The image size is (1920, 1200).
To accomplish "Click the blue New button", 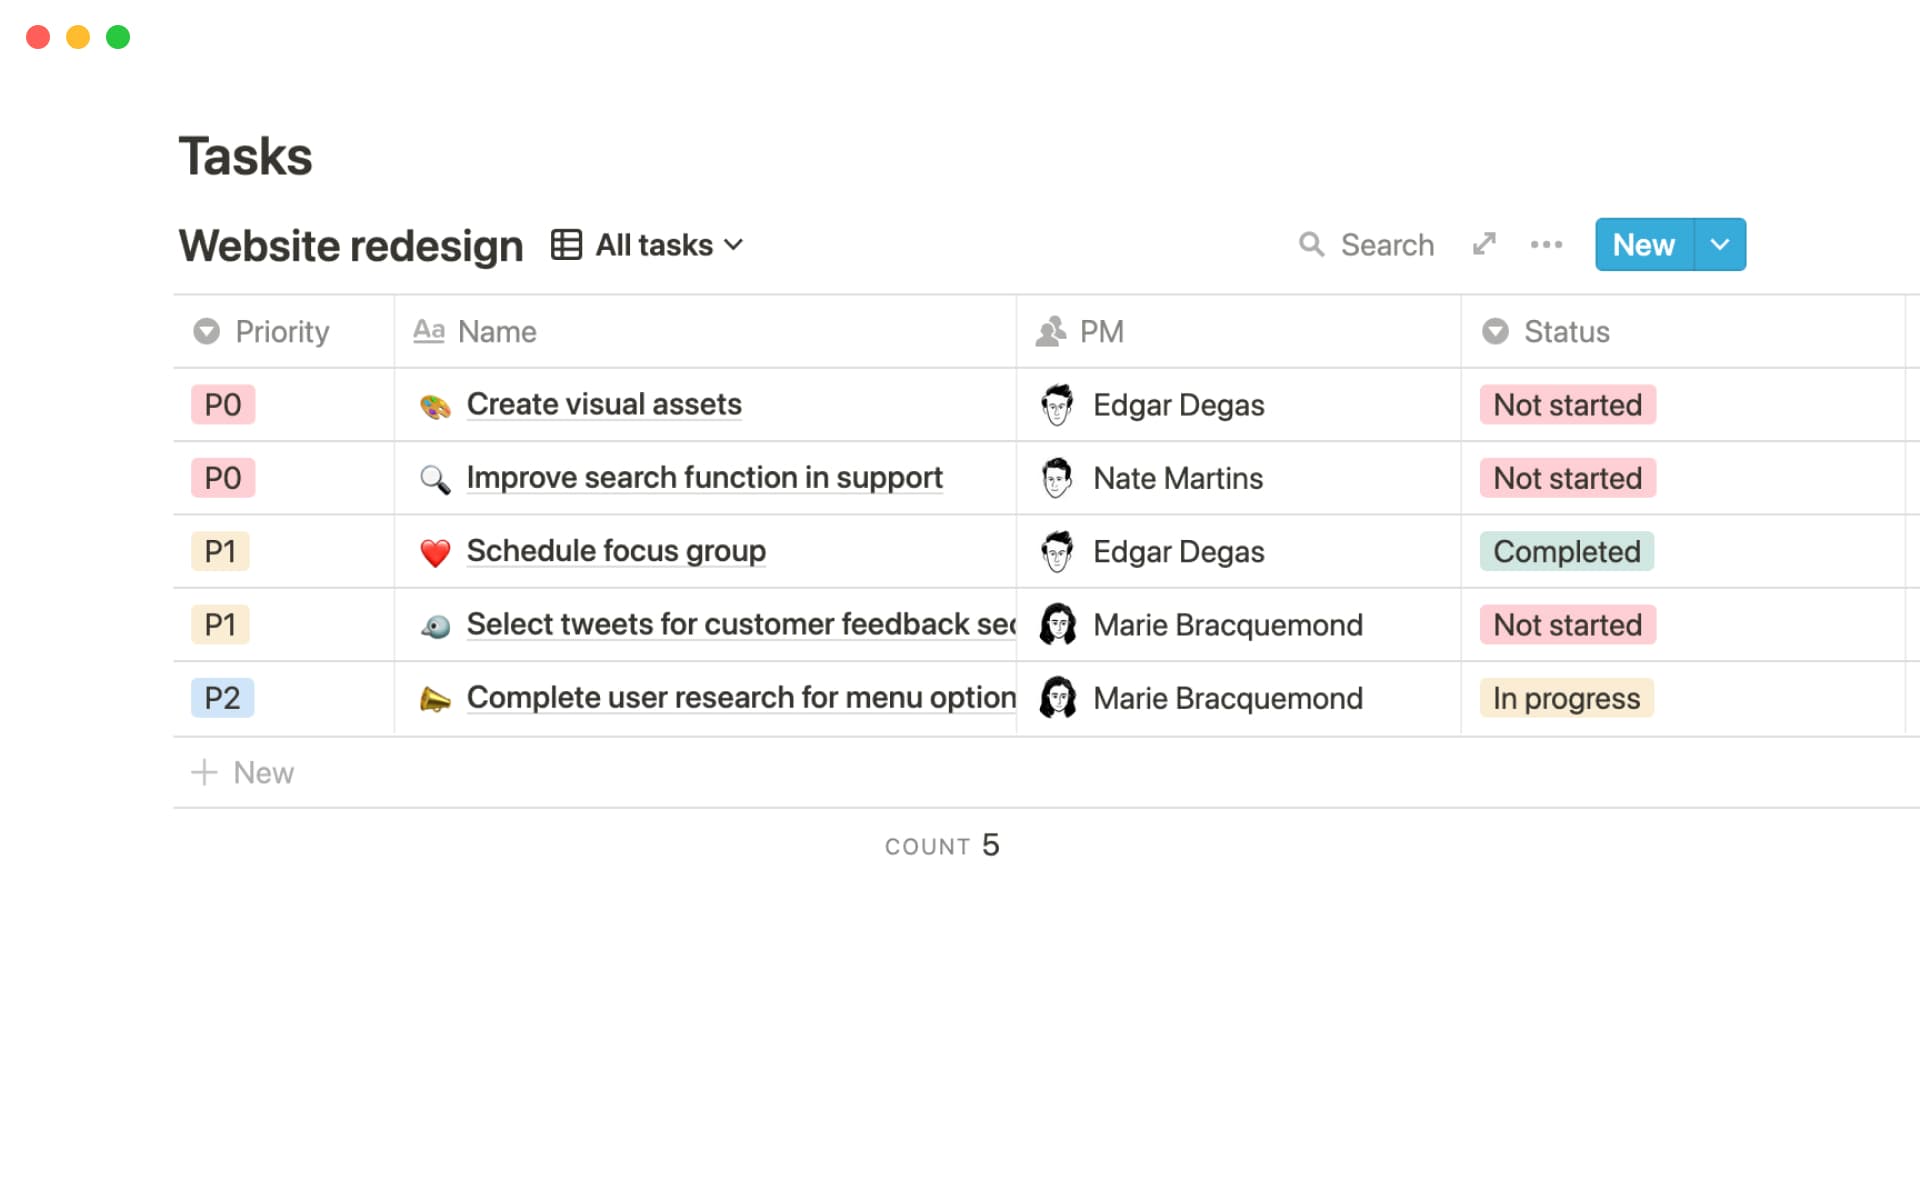I will click(1643, 245).
